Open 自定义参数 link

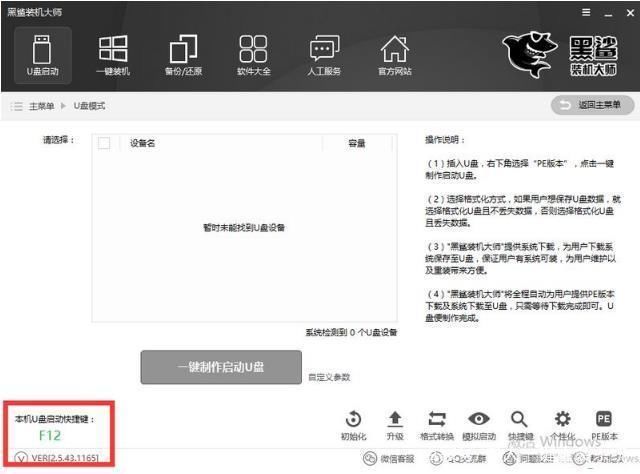click(x=329, y=377)
